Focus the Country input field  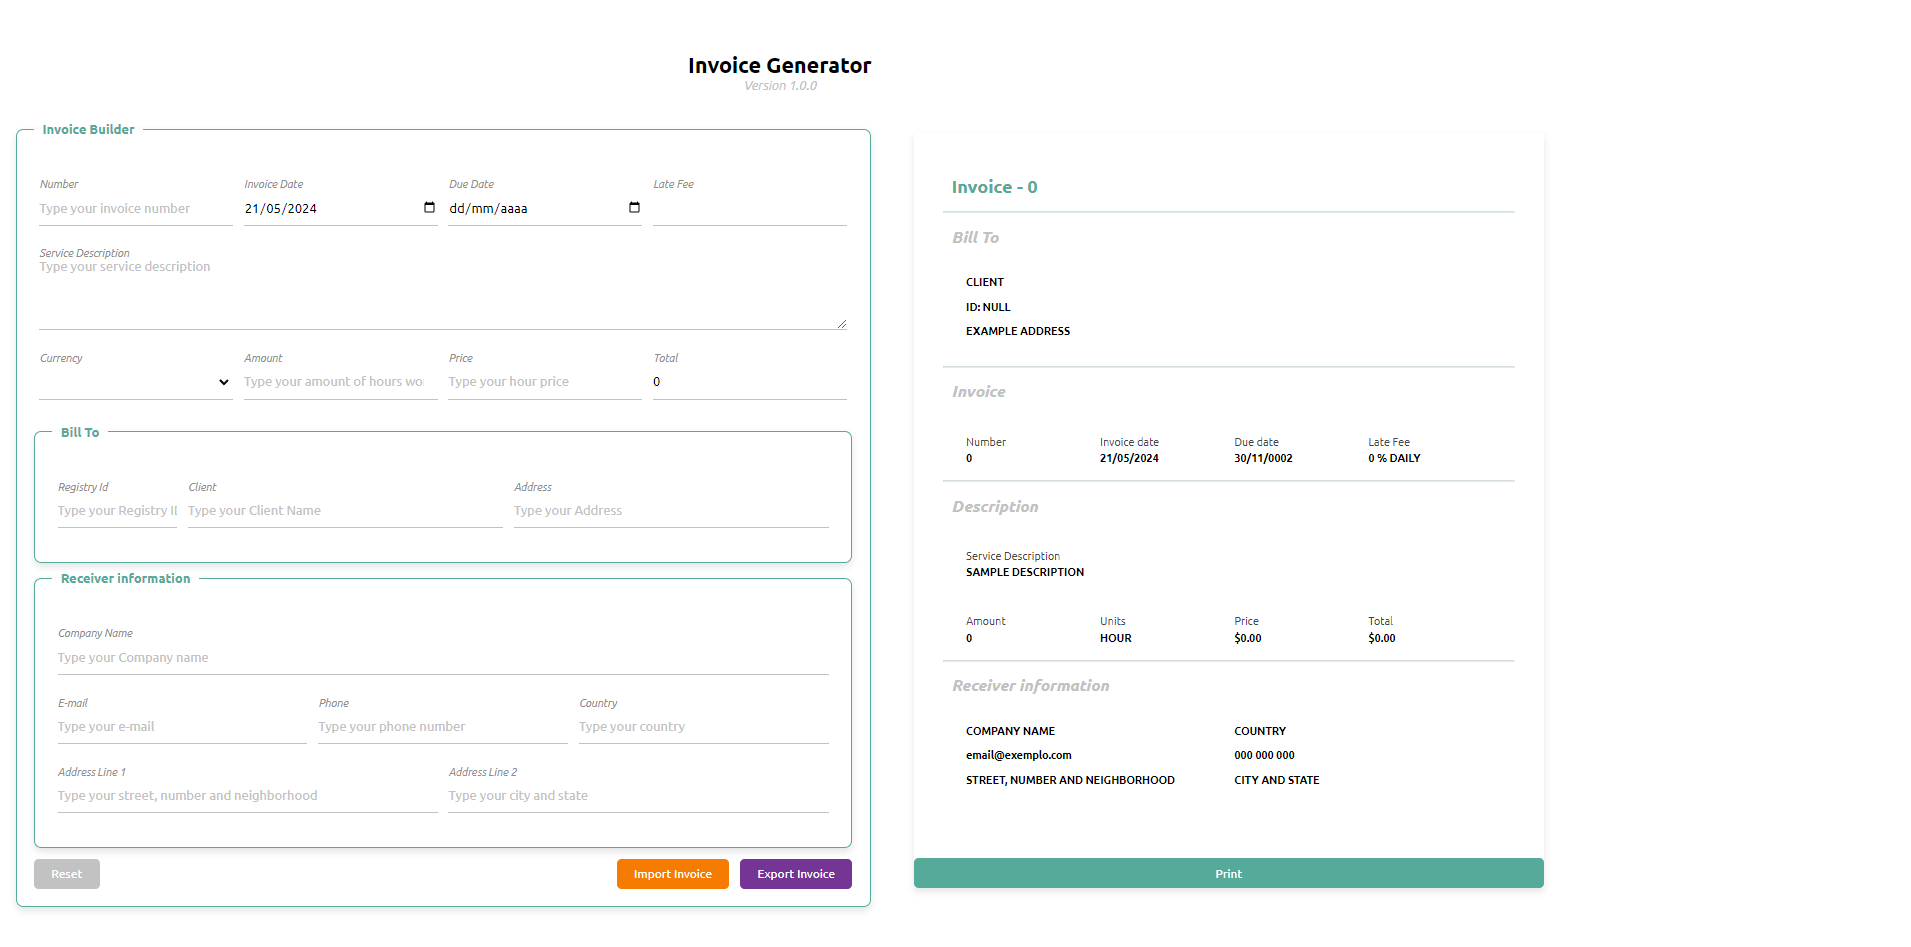pyautogui.click(x=704, y=727)
